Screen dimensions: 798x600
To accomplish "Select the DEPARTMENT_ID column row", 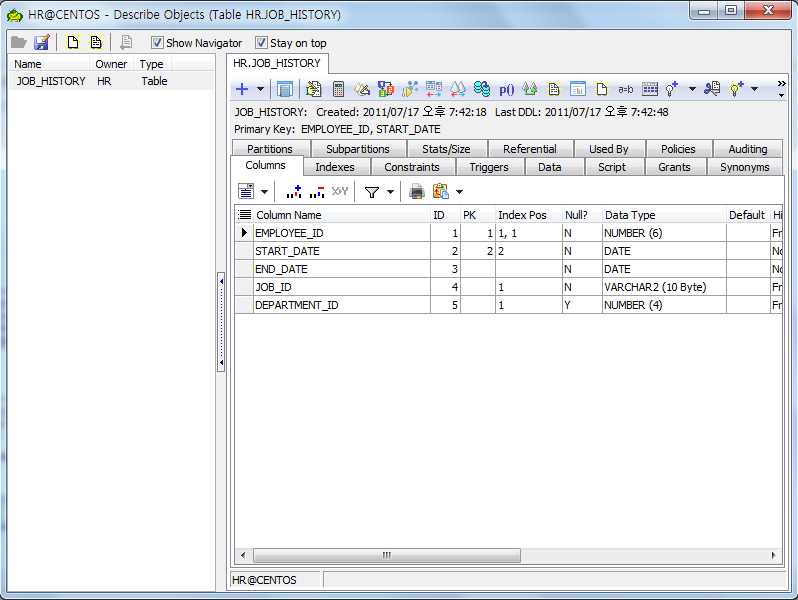I will (296, 305).
